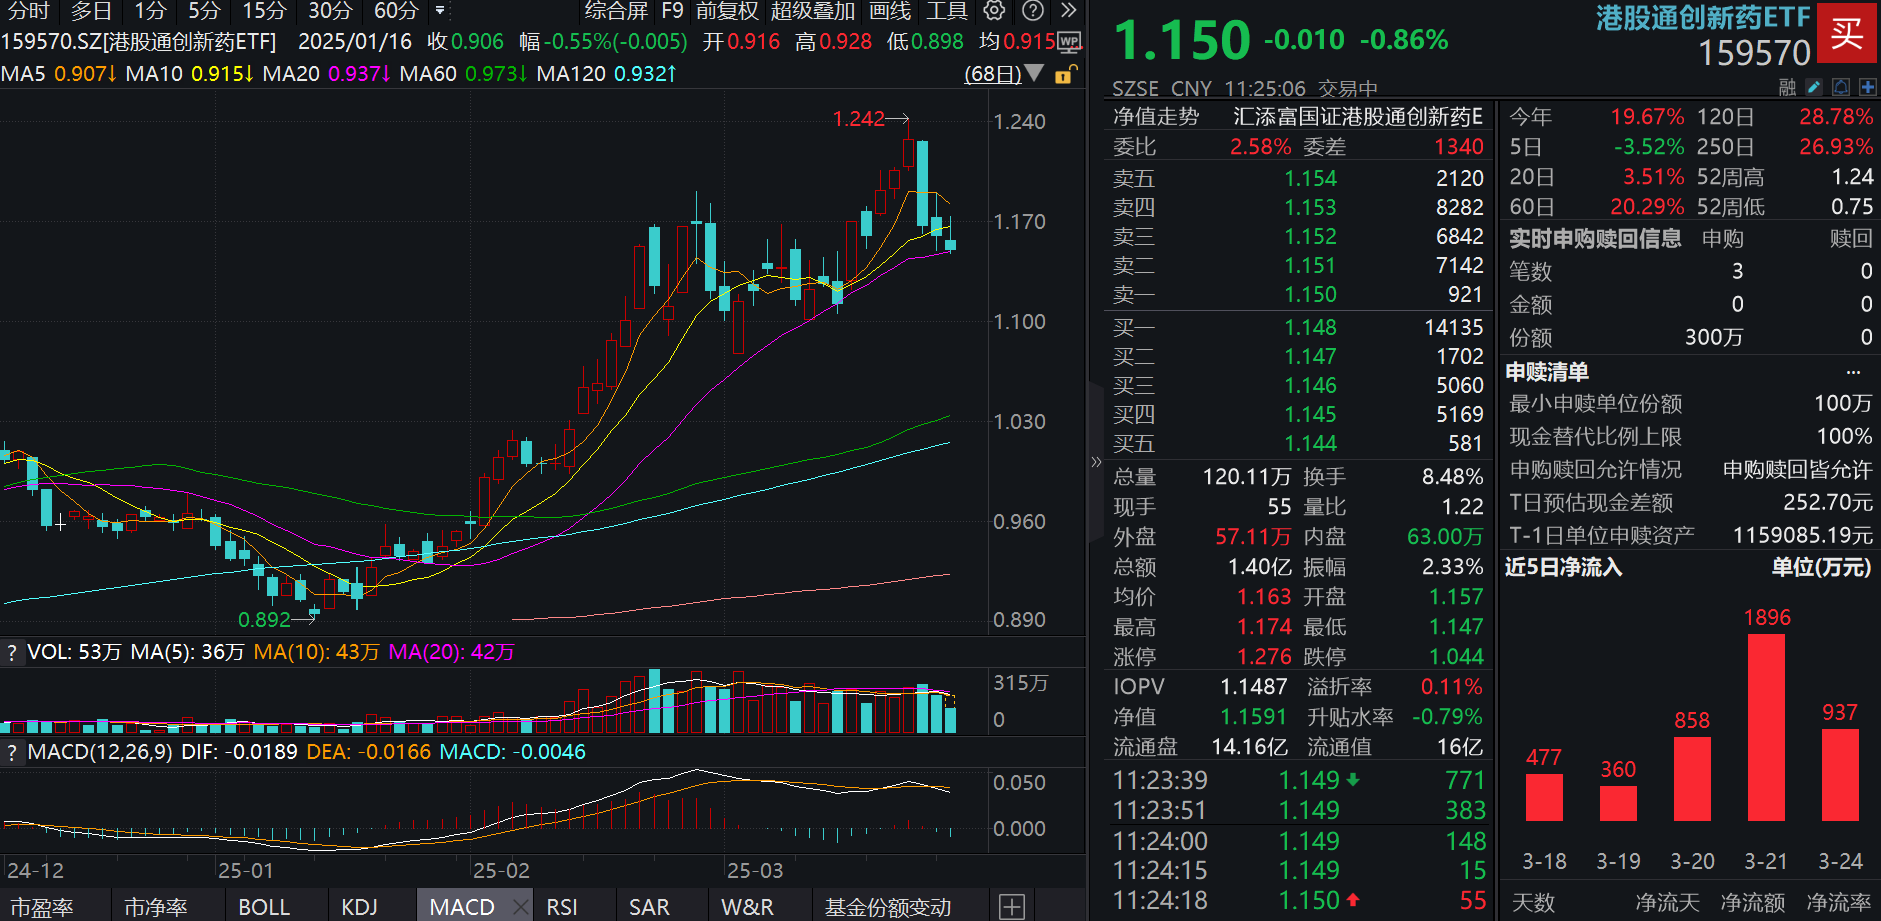This screenshot has width=1881, height=921.
Task: Open 净值走势 NAV trend link
Action: point(1156,117)
